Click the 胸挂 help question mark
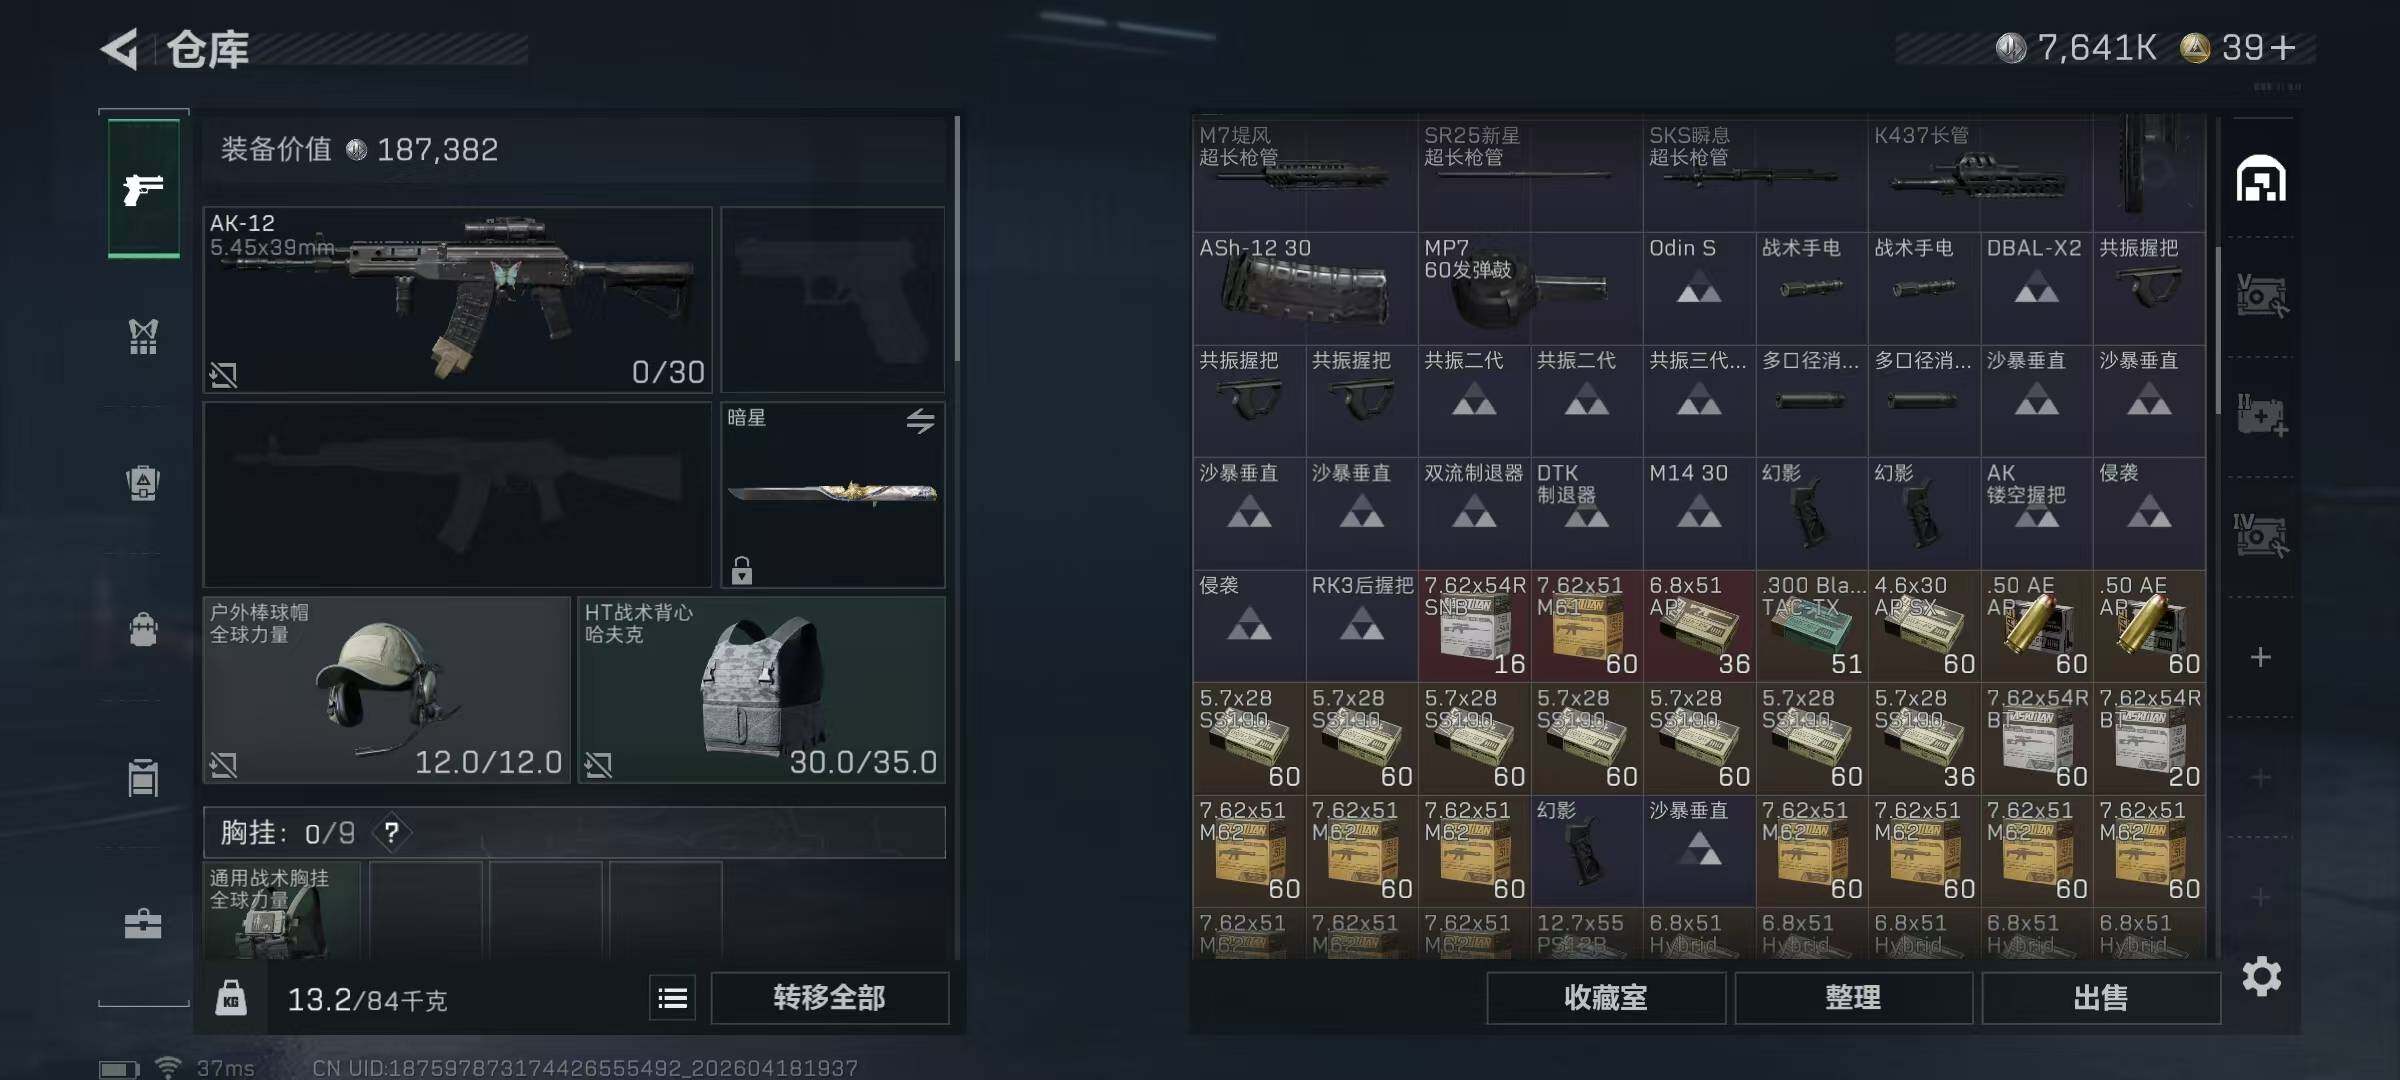2400x1080 pixels. pyautogui.click(x=392, y=833)
